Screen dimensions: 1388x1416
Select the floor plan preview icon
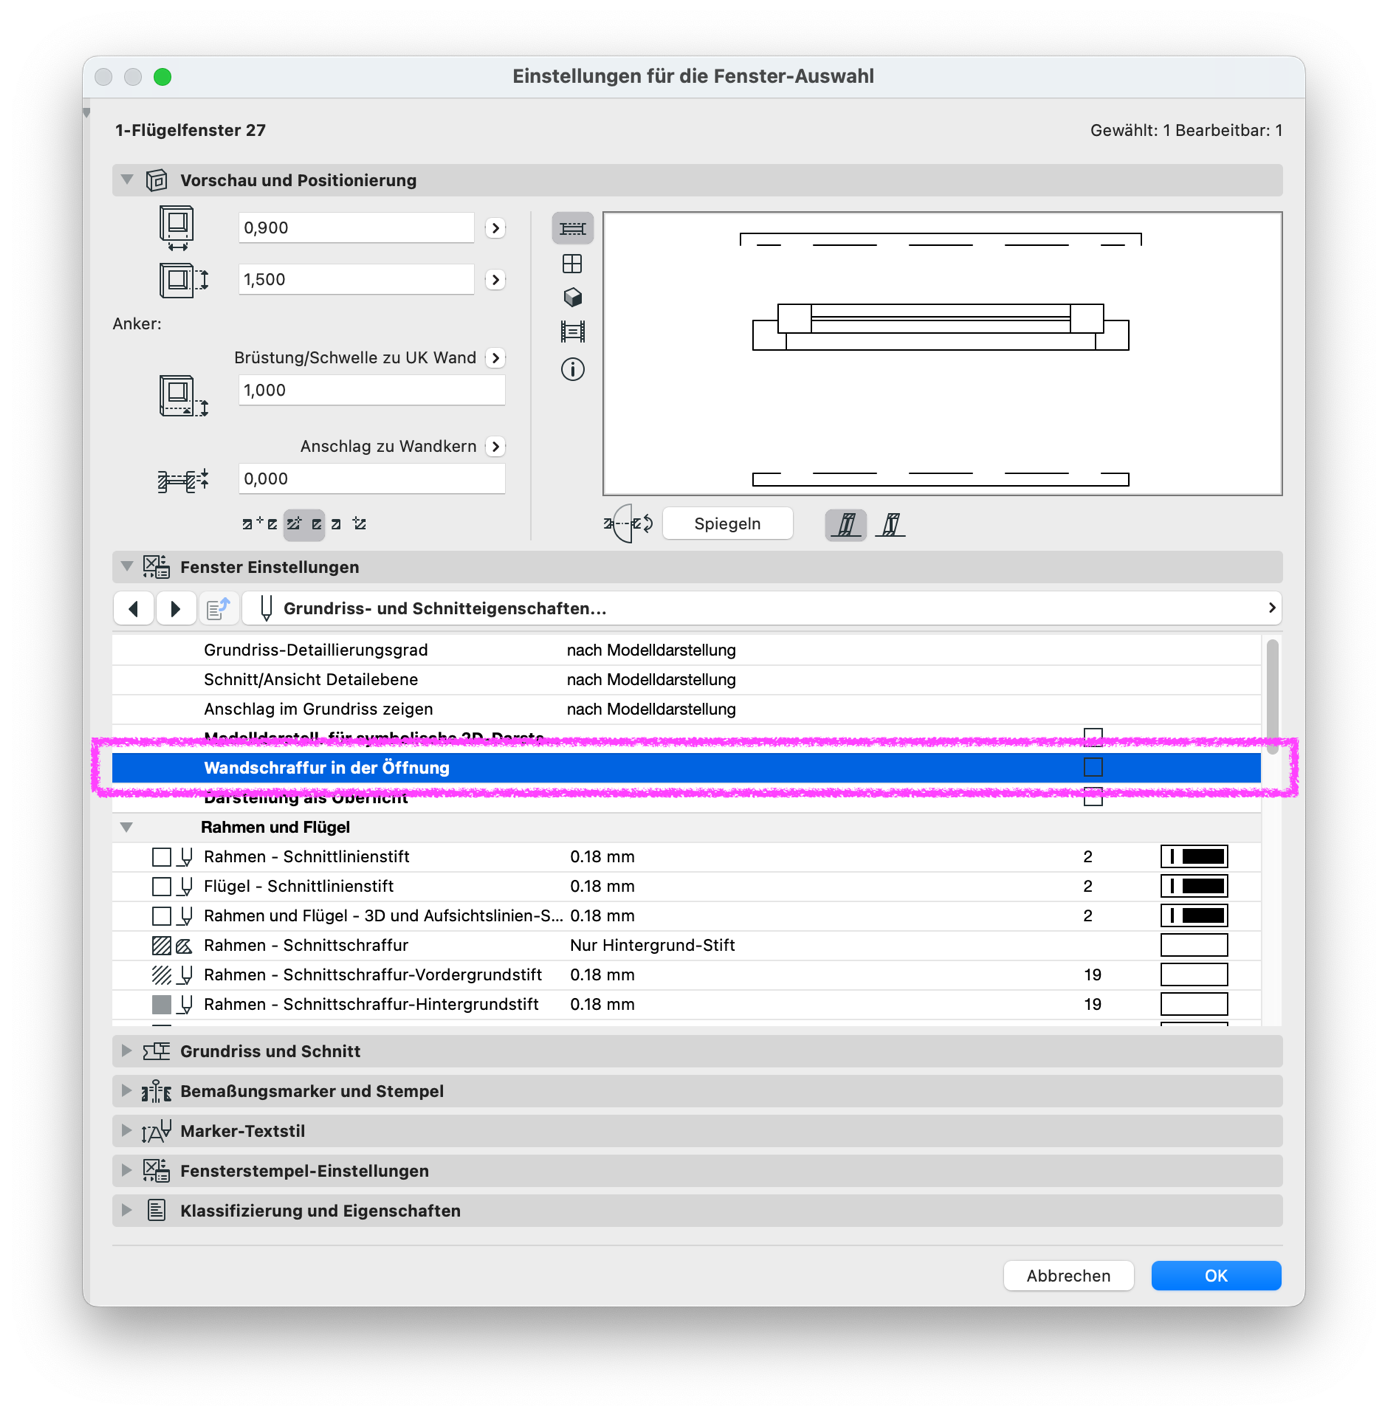pos(572,228)
